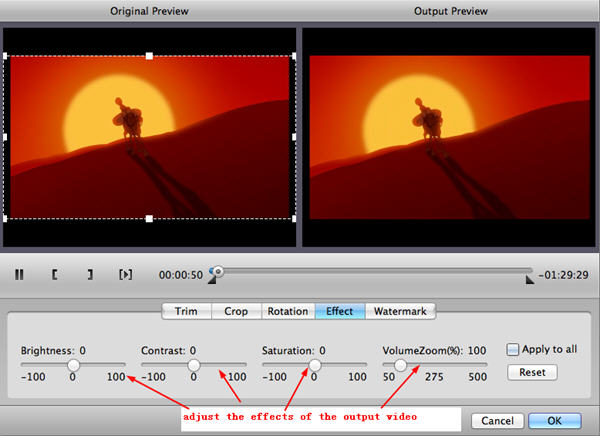Confirm with the OK button

(x=554, y=421)
